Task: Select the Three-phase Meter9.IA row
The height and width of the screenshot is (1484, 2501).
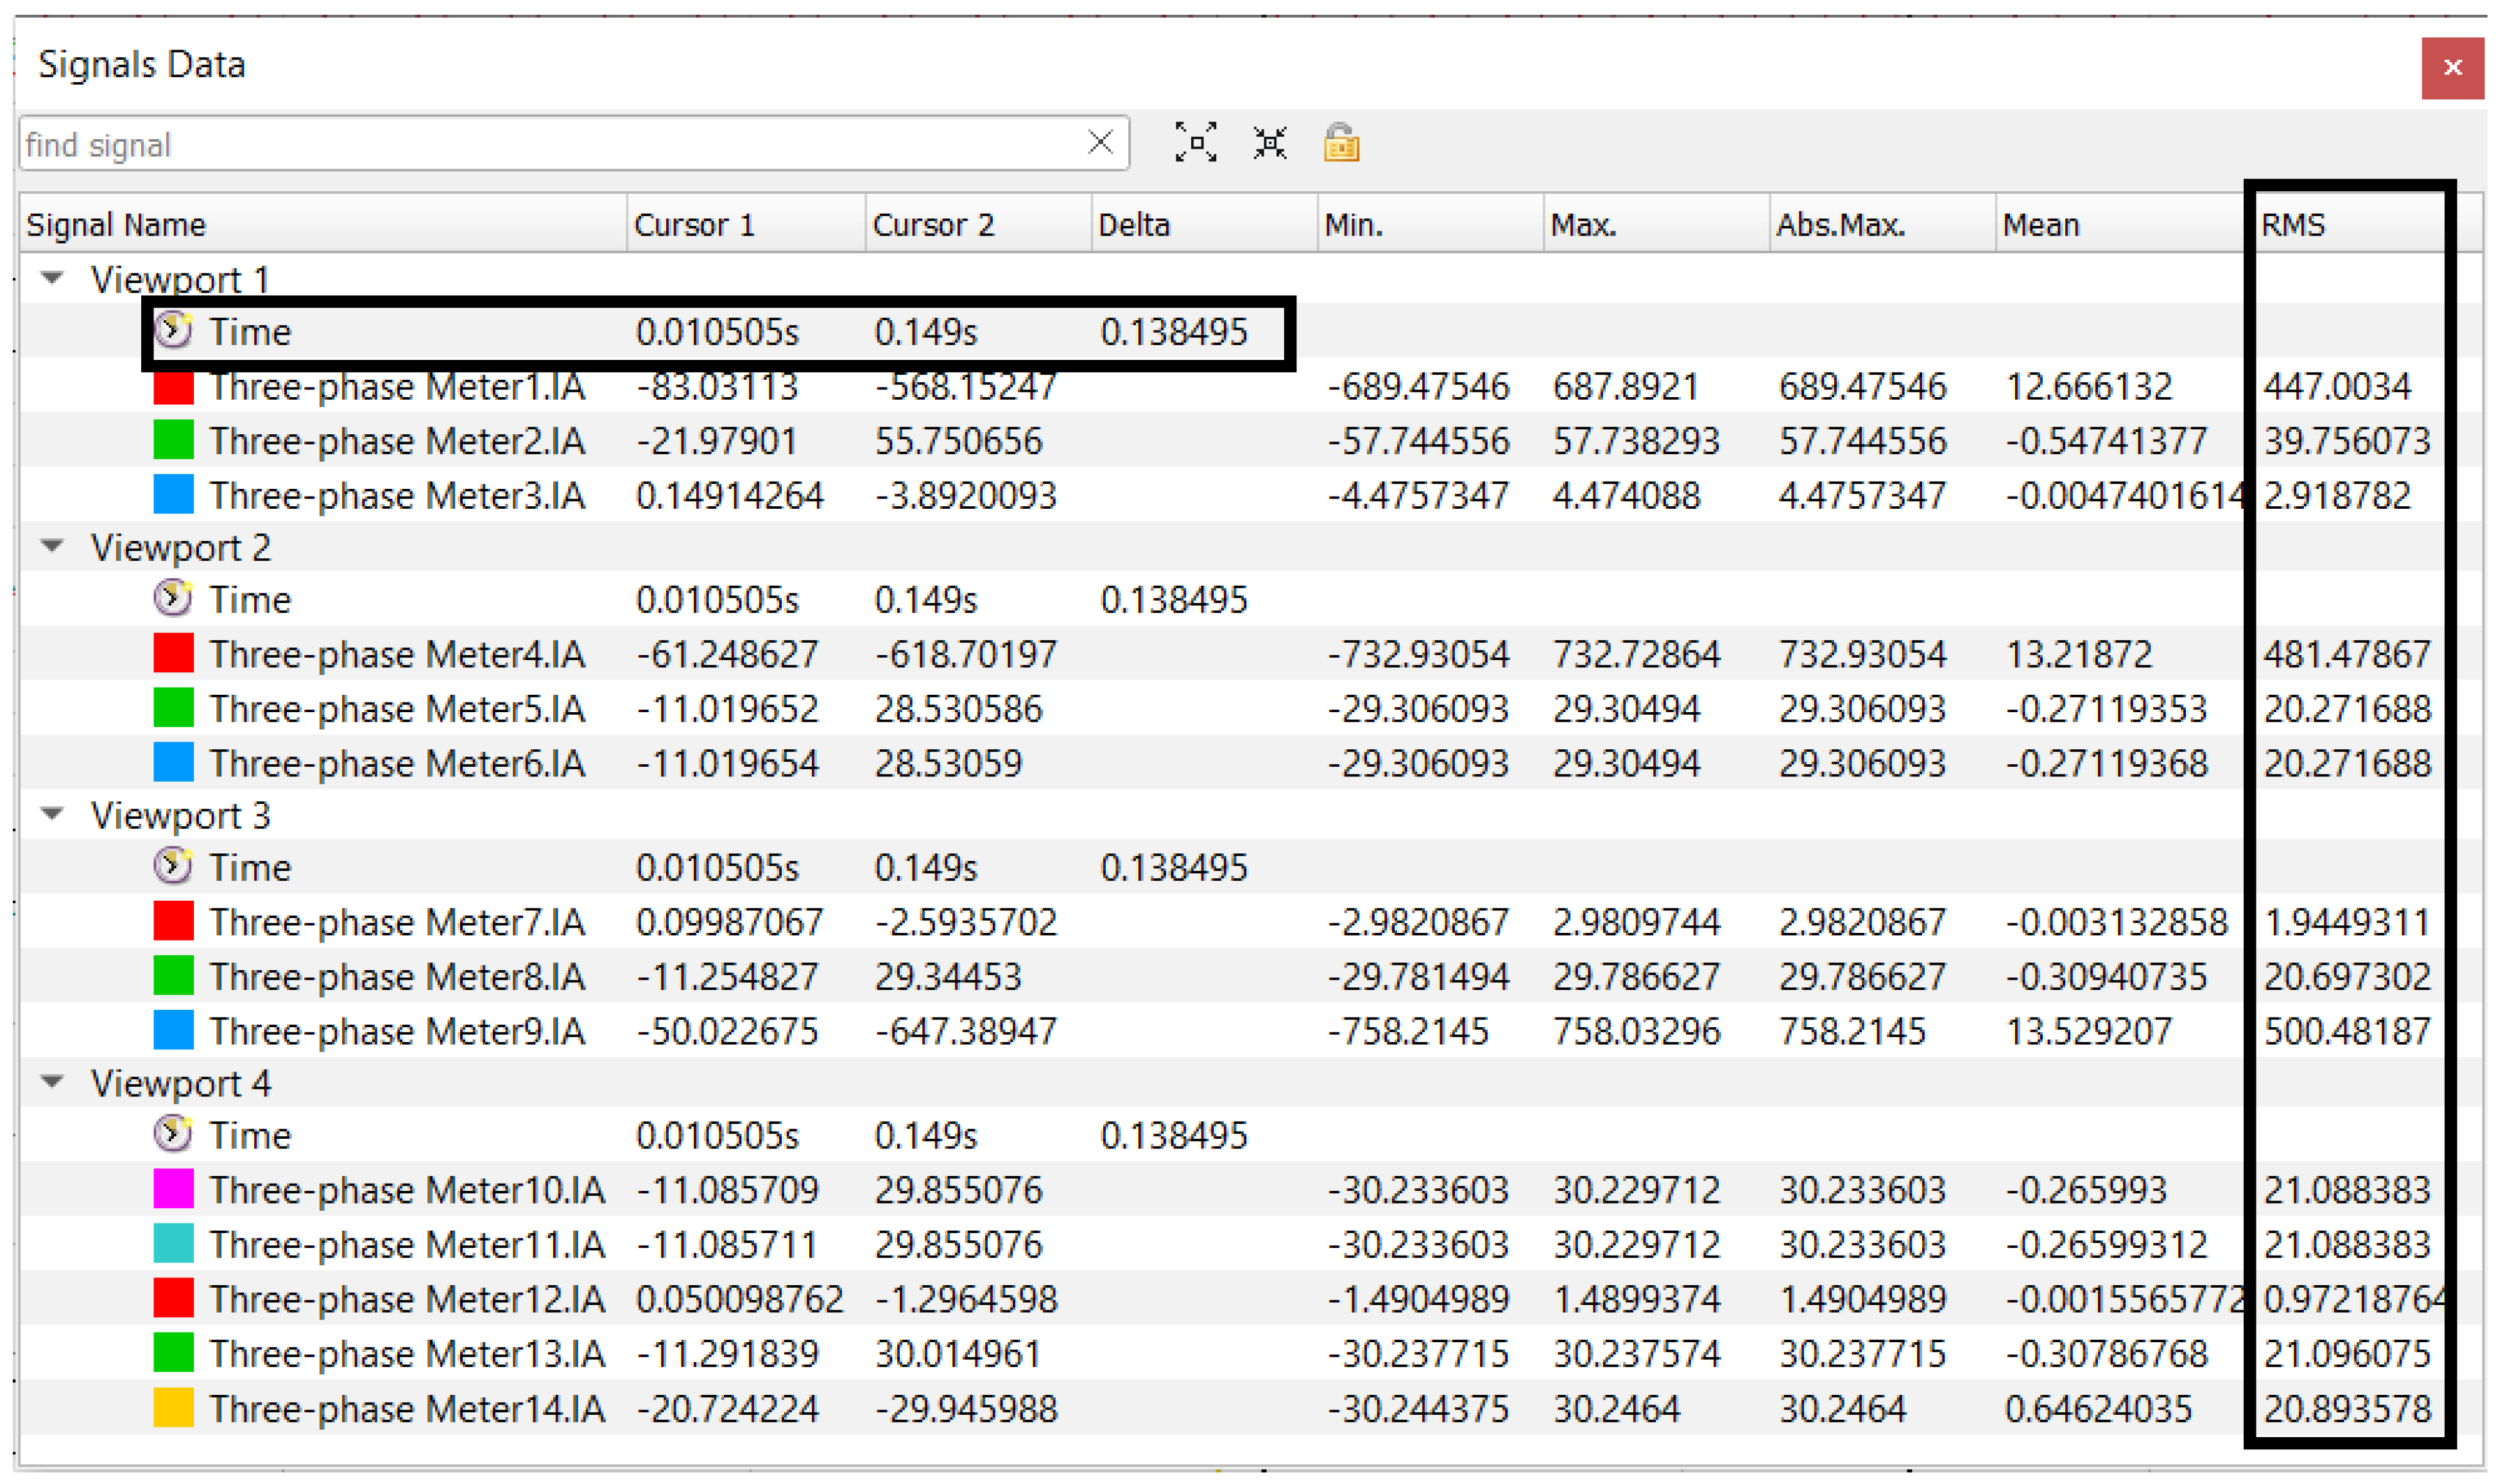Action: click(x=397, y=1031)
